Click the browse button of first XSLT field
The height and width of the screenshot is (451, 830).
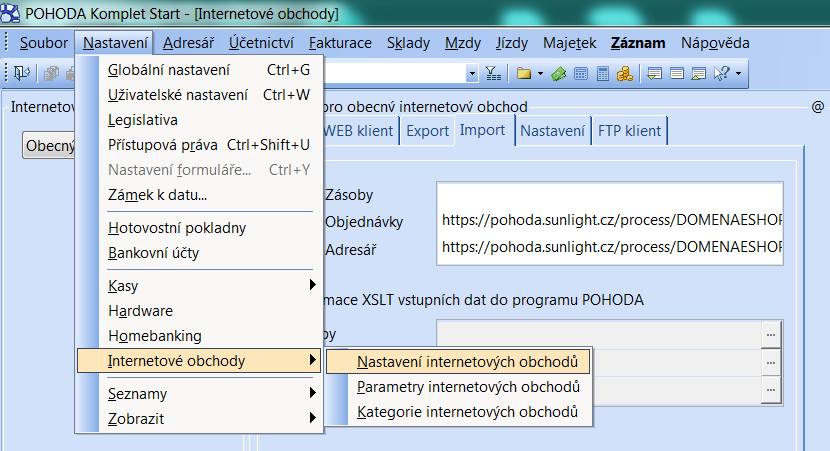click(771, 335)
